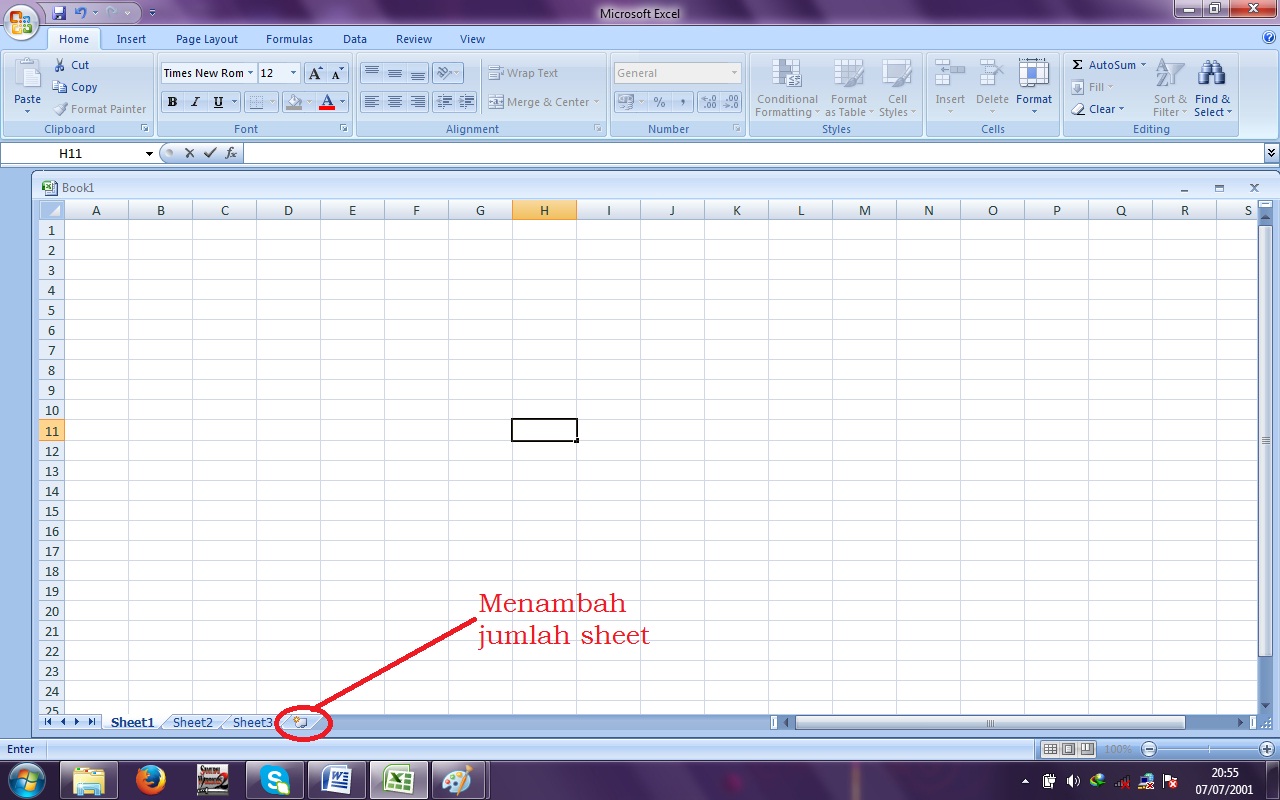Increase the font size

pyautogui.click(x=315, y=73)
